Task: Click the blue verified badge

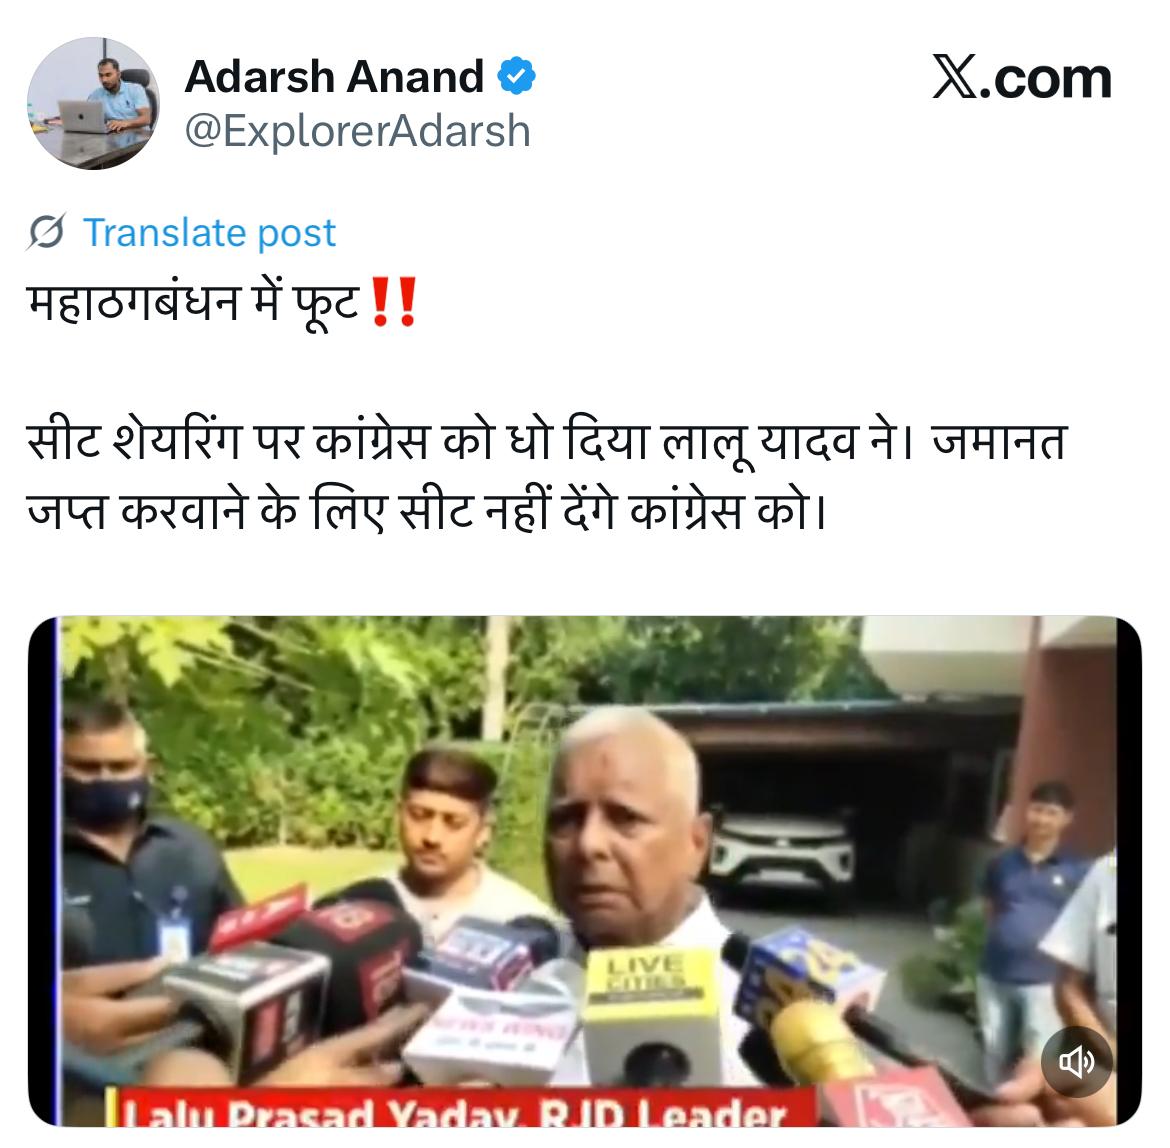Action: (x=517, y=76)
